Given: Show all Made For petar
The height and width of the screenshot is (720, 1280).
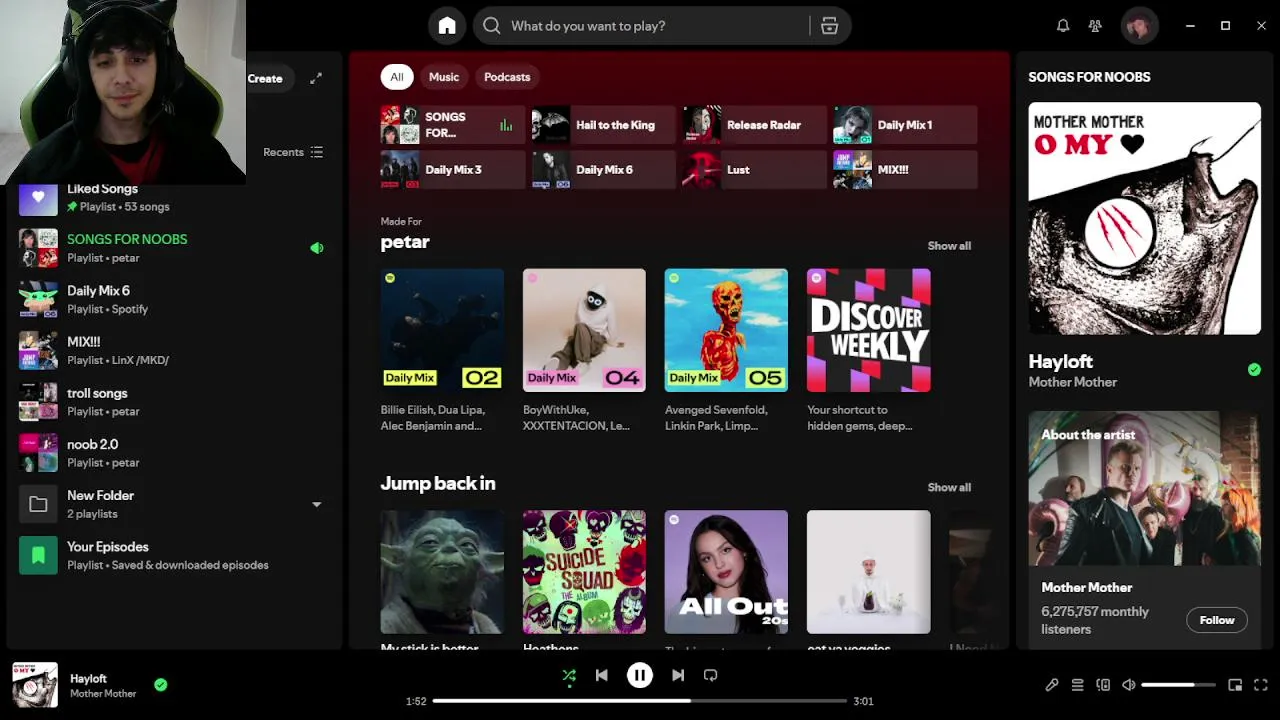Looking at the screenshot, I should click(949, 246).
